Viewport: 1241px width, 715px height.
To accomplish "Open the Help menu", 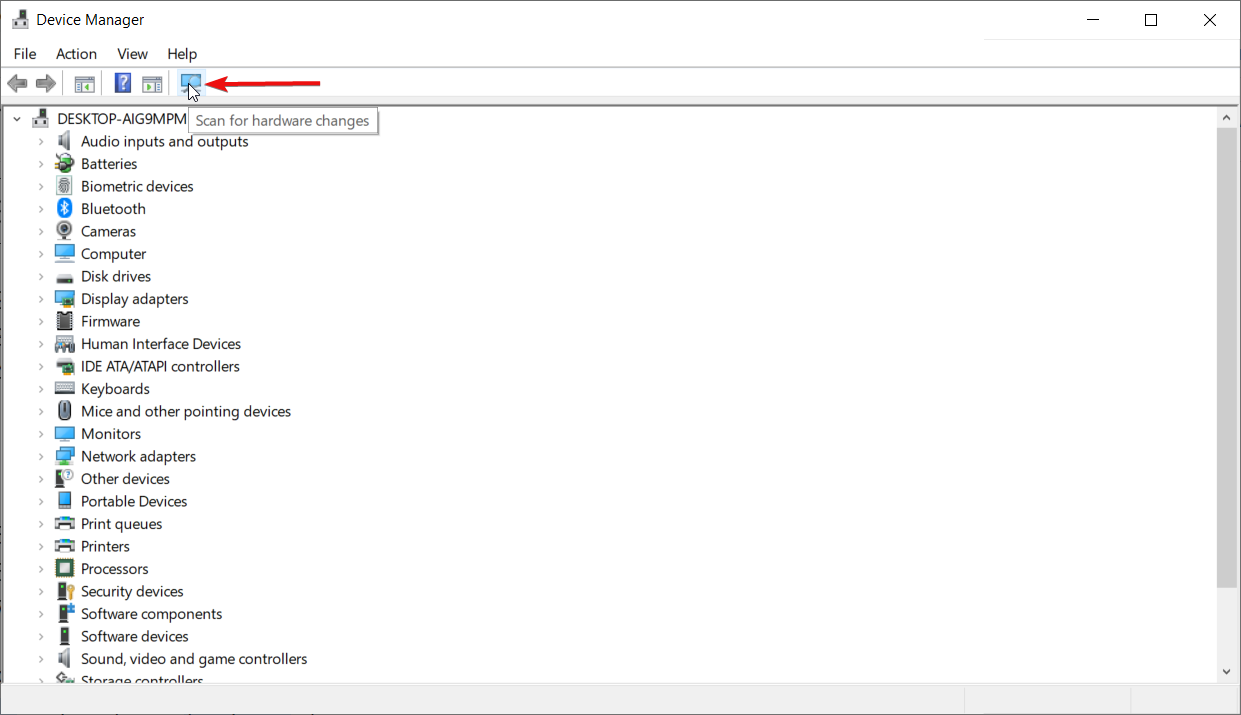I will coord(182,54).
